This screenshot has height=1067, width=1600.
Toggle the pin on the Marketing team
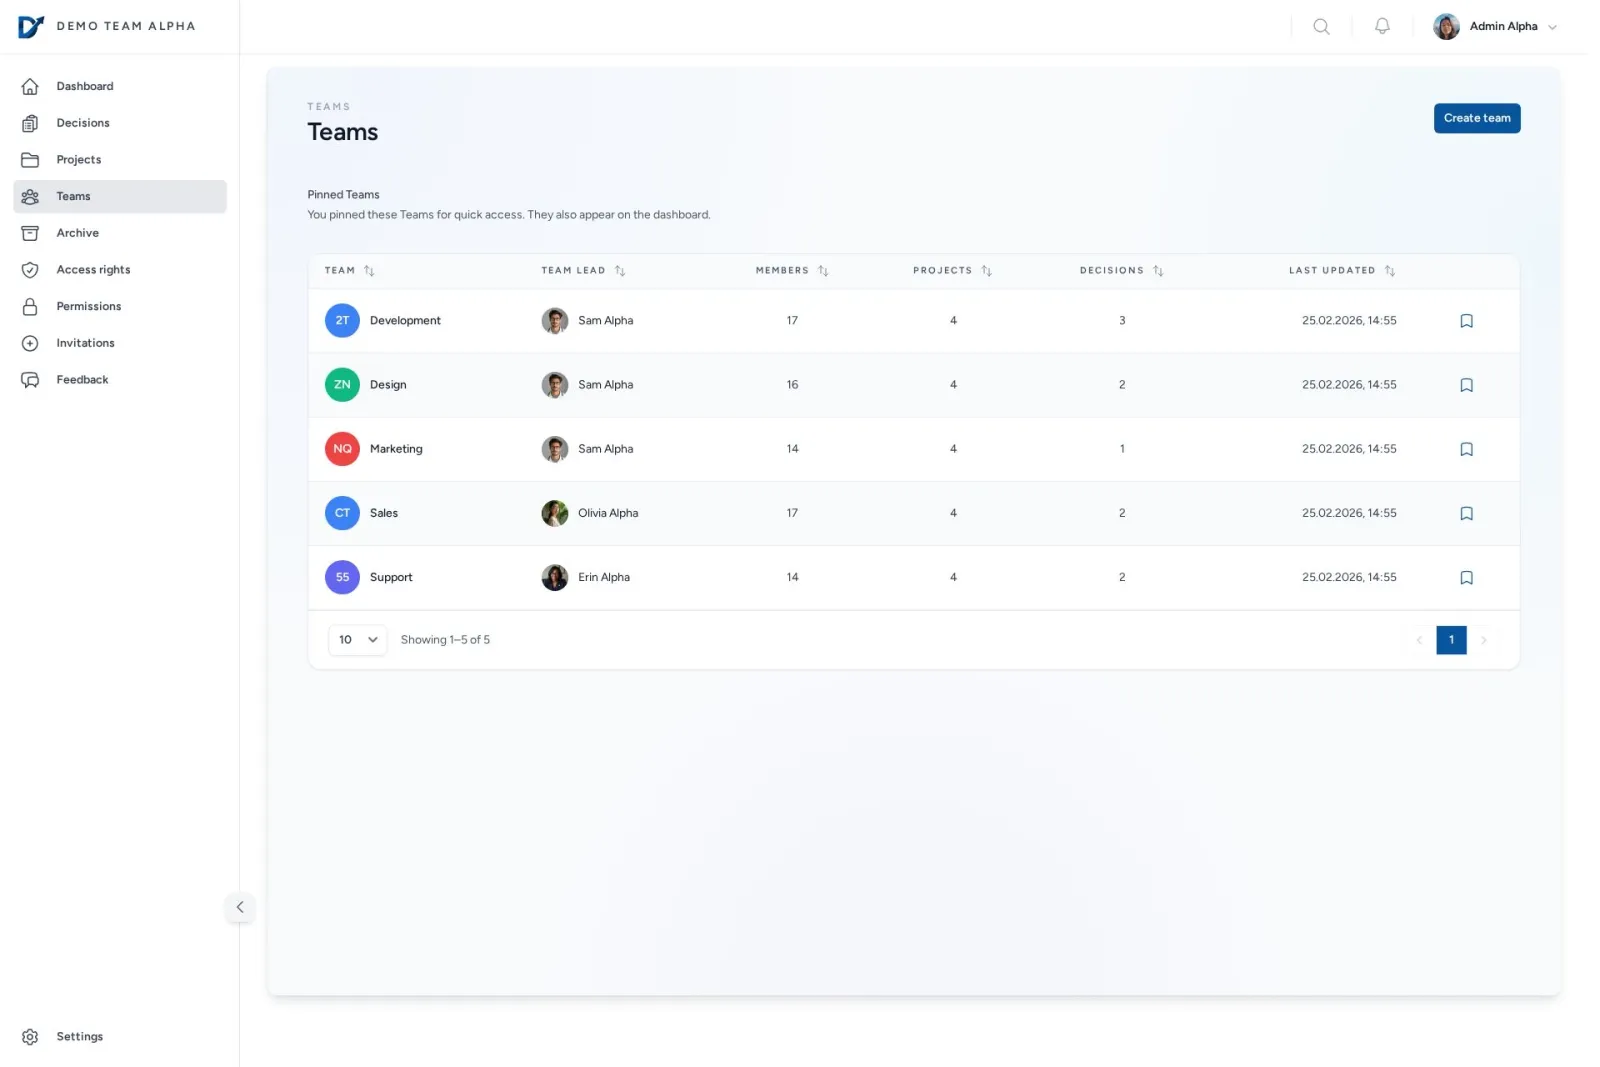pyautogui.click(x=1466, y=449)
